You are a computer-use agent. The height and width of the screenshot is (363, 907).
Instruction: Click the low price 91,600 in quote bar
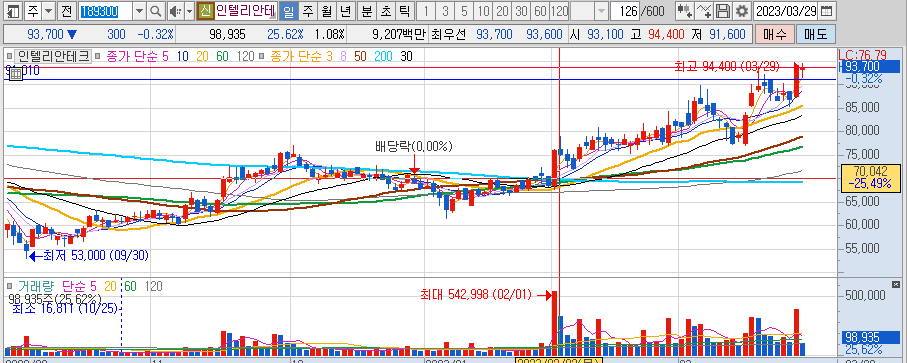[x=727, y=35]
